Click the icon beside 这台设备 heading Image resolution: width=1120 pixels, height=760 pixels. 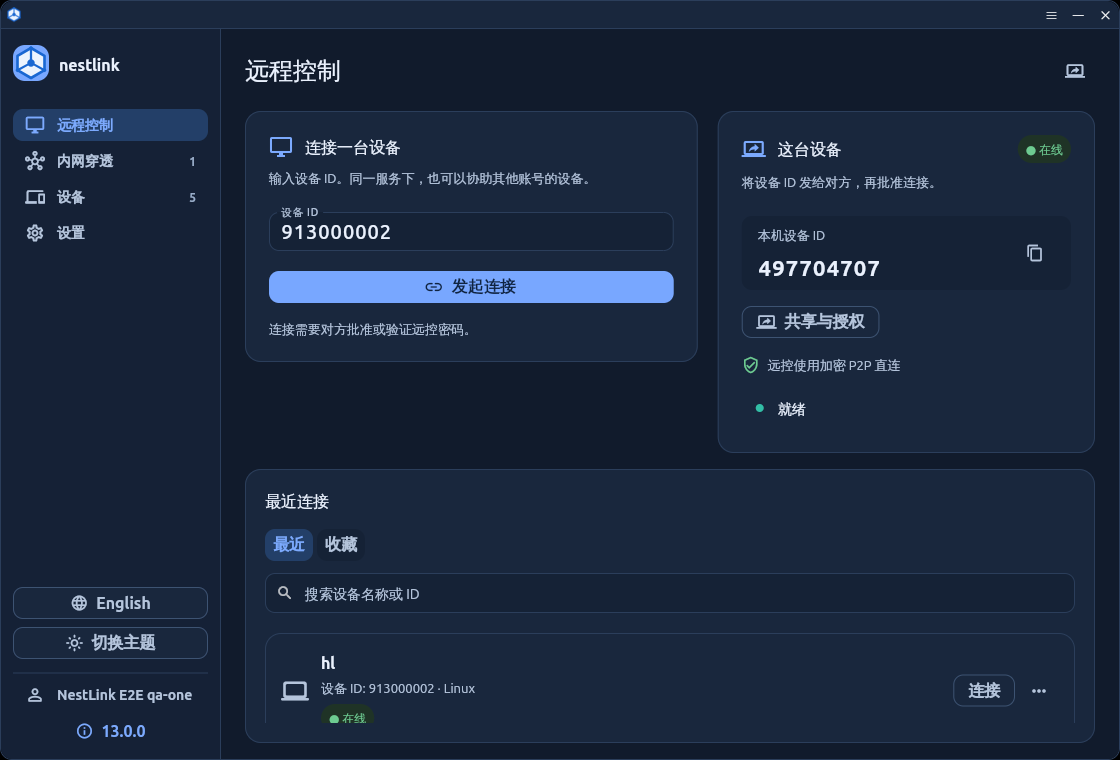click(754, 149)
